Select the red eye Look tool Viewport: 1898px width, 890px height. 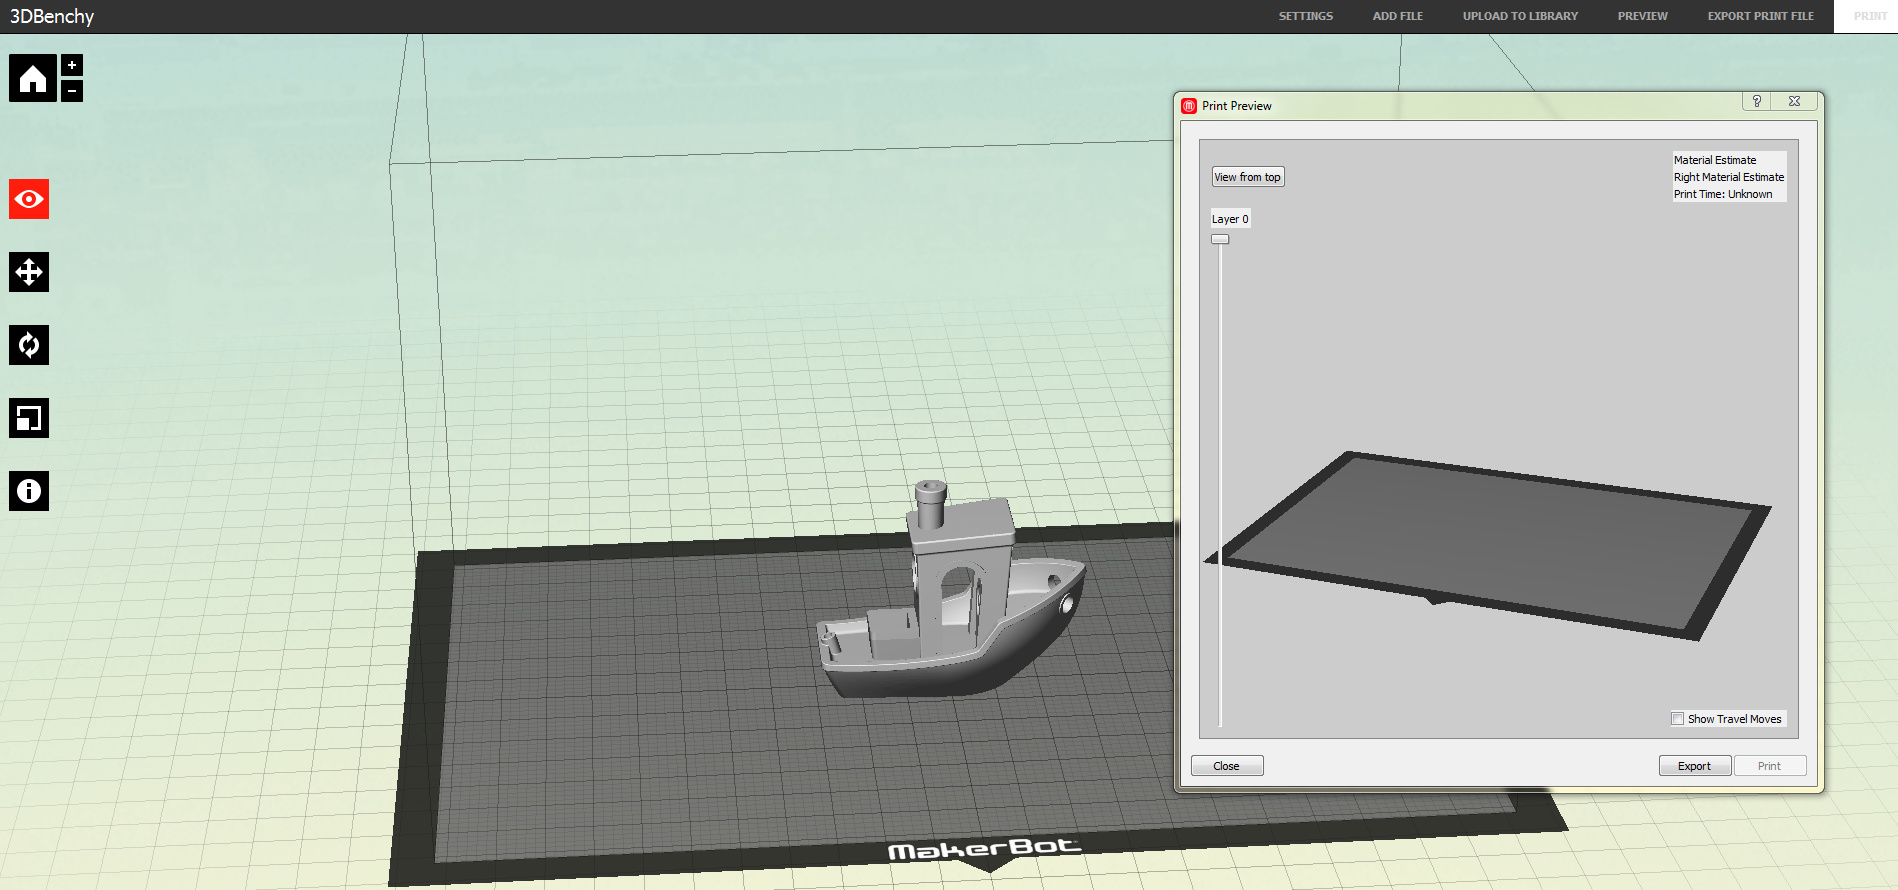pos(29,199)
